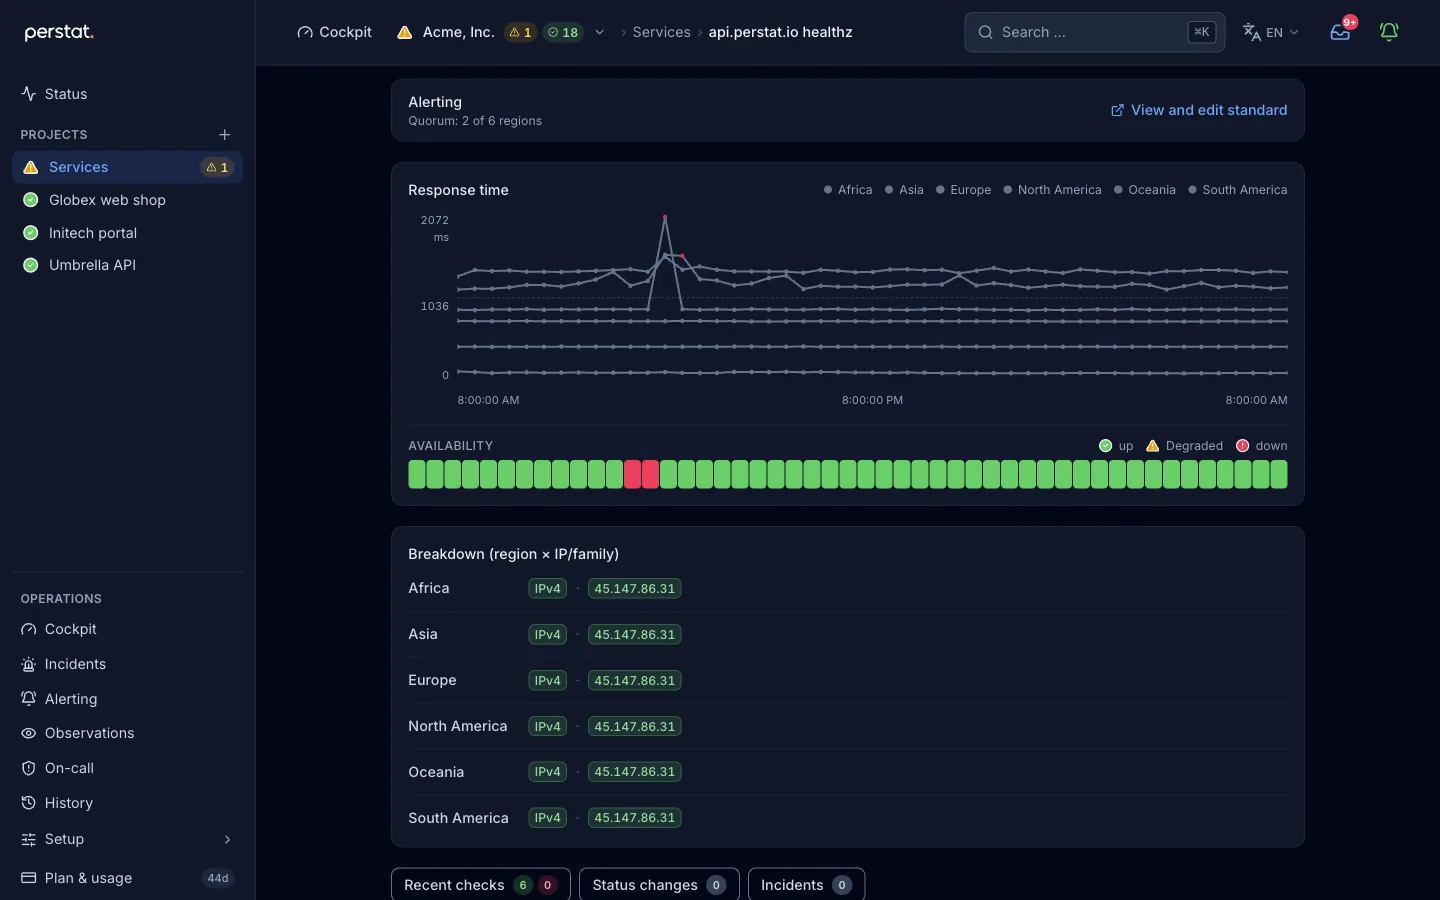The width and height of the screenshot is (1440, 900).
Task: Open Alerting in sidebar
Action: click(127, 699)
